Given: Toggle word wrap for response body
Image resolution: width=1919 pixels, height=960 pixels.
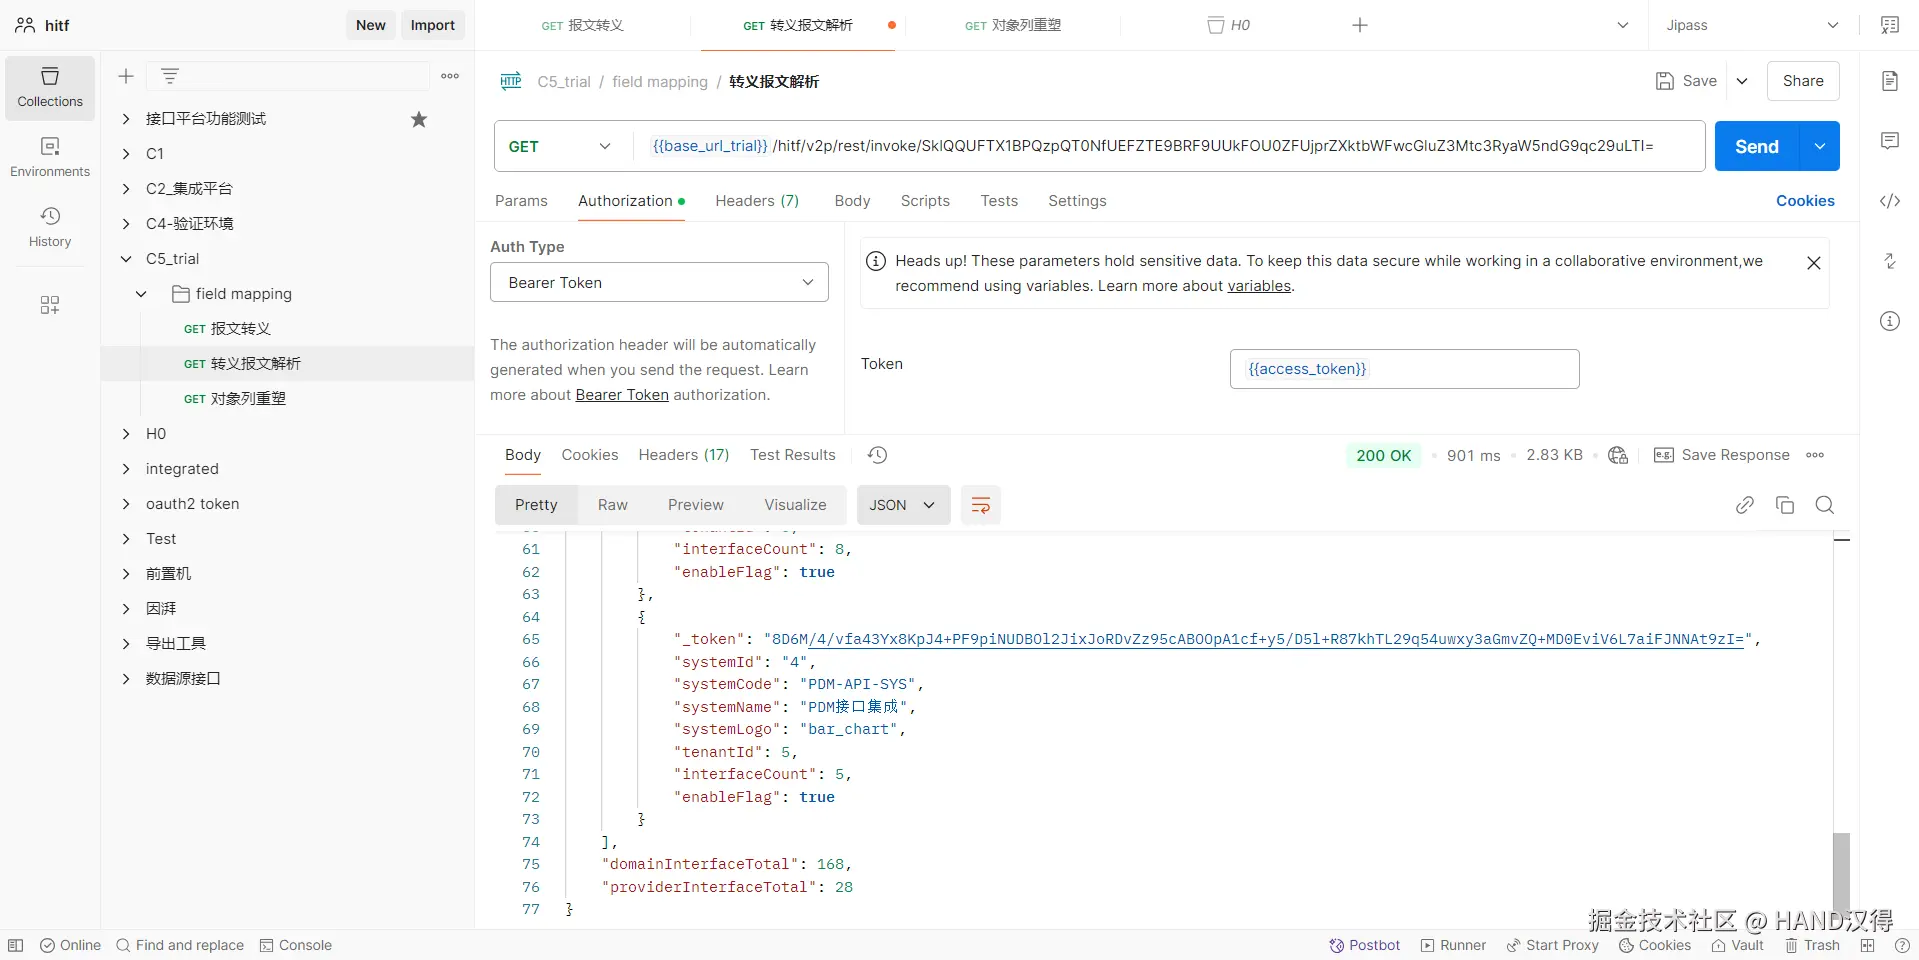Looking at the screenshot, I should point(980,505).
